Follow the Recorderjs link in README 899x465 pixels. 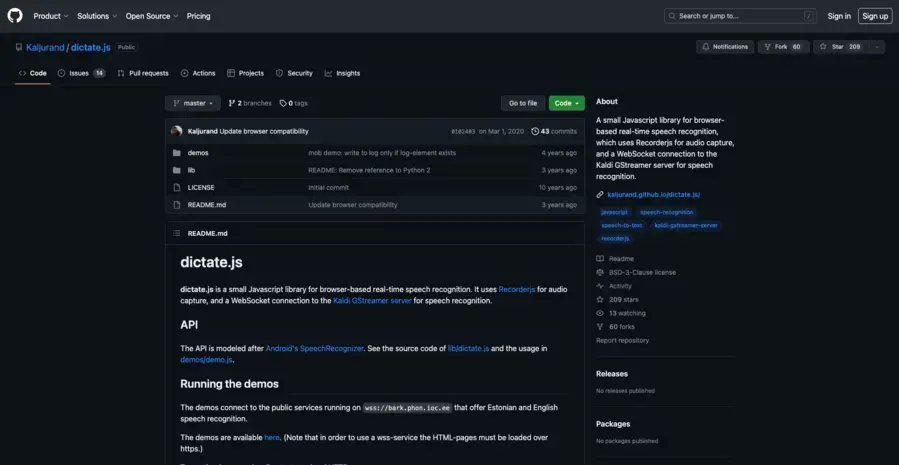point(517,290)
